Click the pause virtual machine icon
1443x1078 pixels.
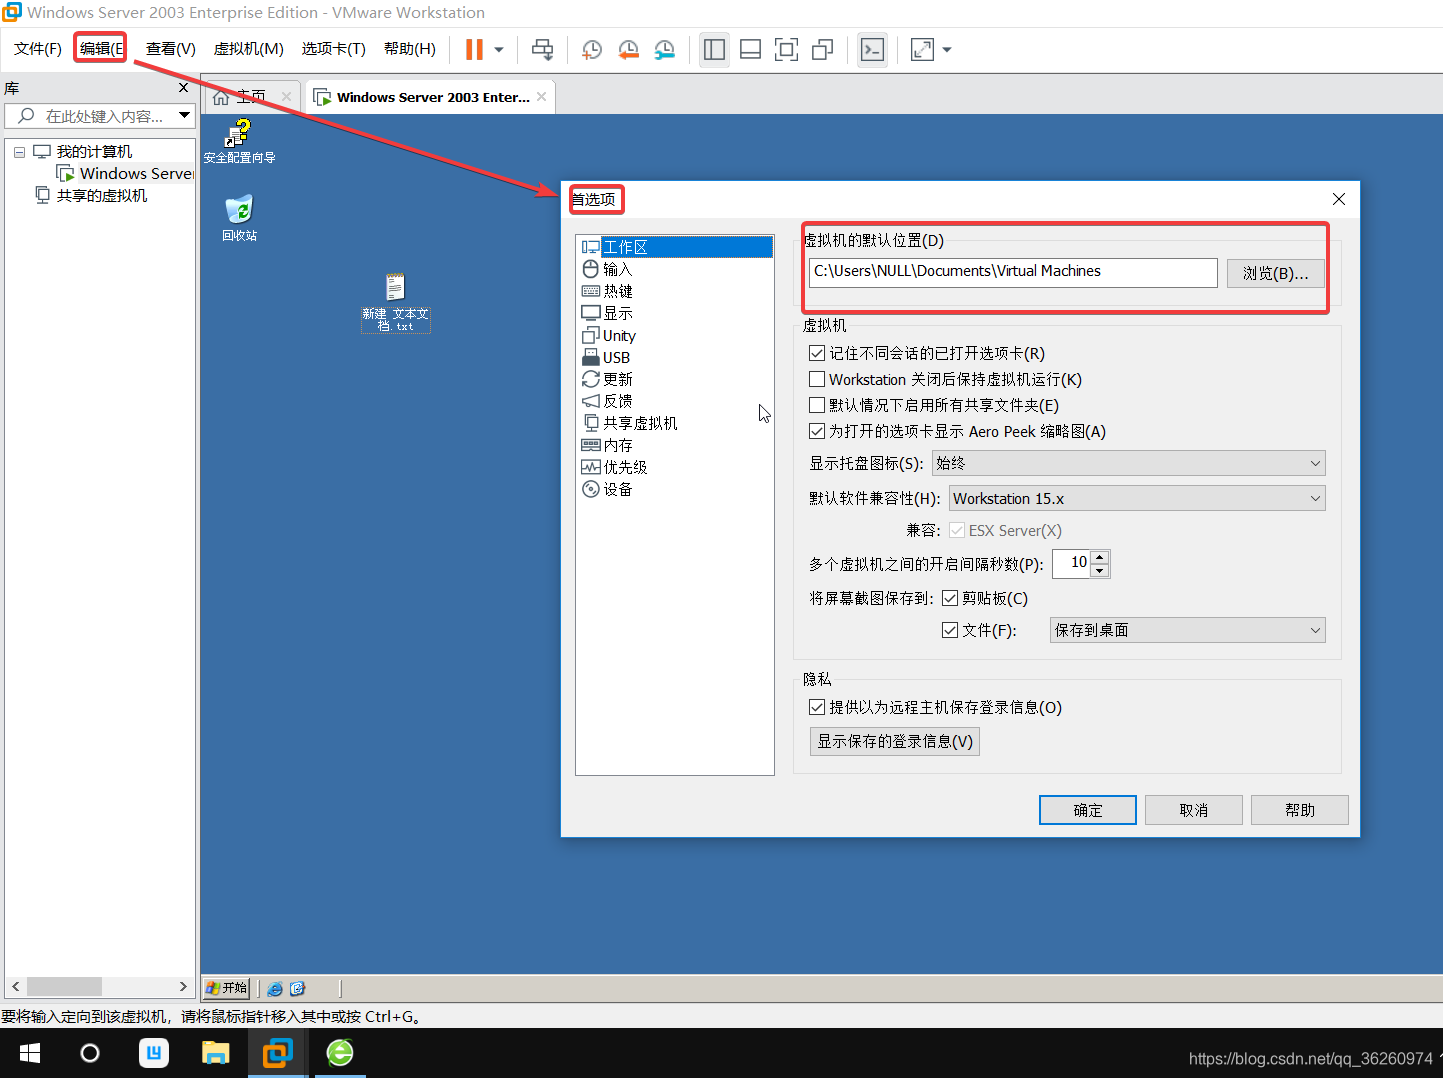pos(474,49)
